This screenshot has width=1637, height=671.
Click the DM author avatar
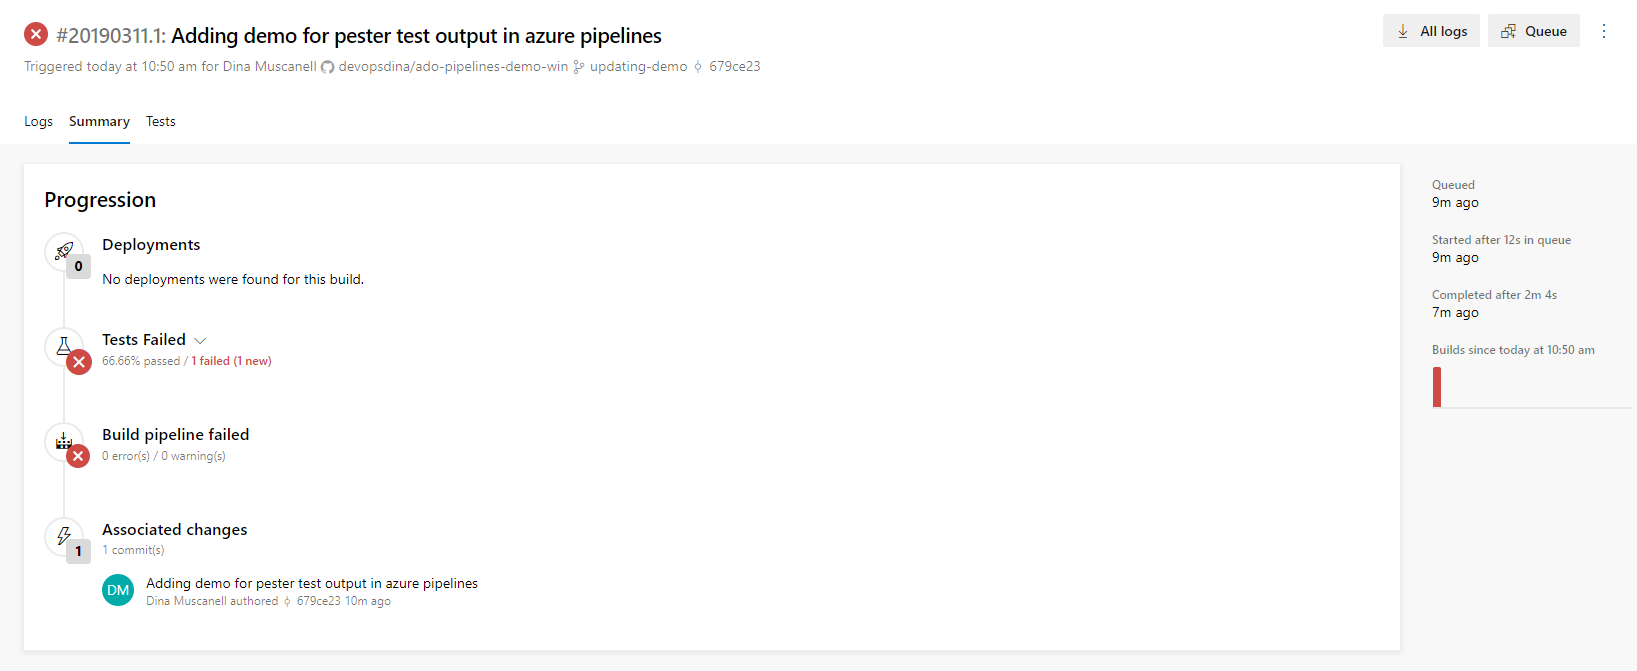coord(118,590)
